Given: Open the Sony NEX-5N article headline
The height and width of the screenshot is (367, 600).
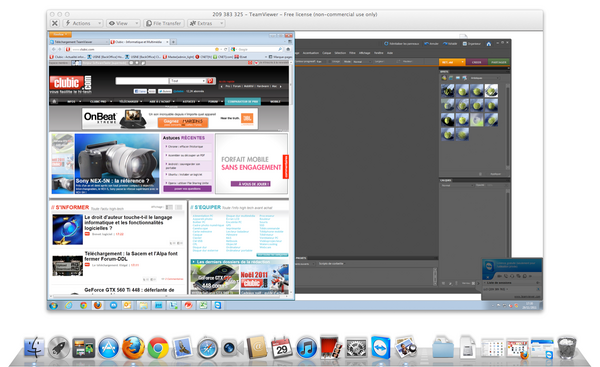Looking at the screenshot, I should (112, 181).
